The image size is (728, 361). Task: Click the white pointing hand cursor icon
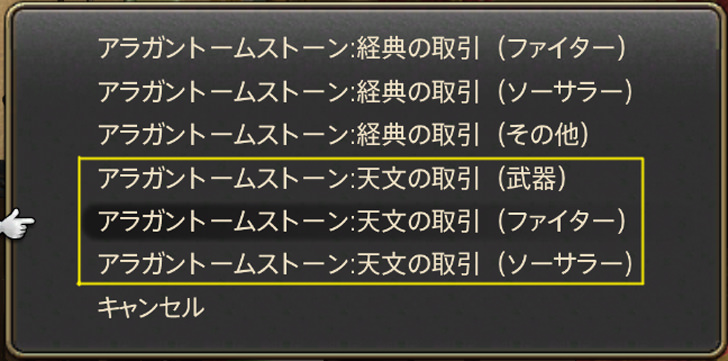17,224
